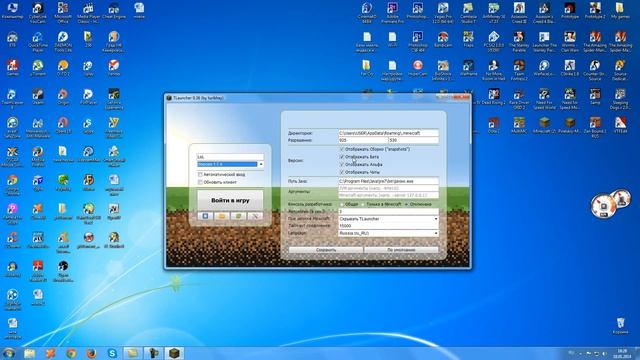Click the Google Chrome taskbar icon
Screen dimensions: 640x360
pyautogui.click(x=71, y=353)
